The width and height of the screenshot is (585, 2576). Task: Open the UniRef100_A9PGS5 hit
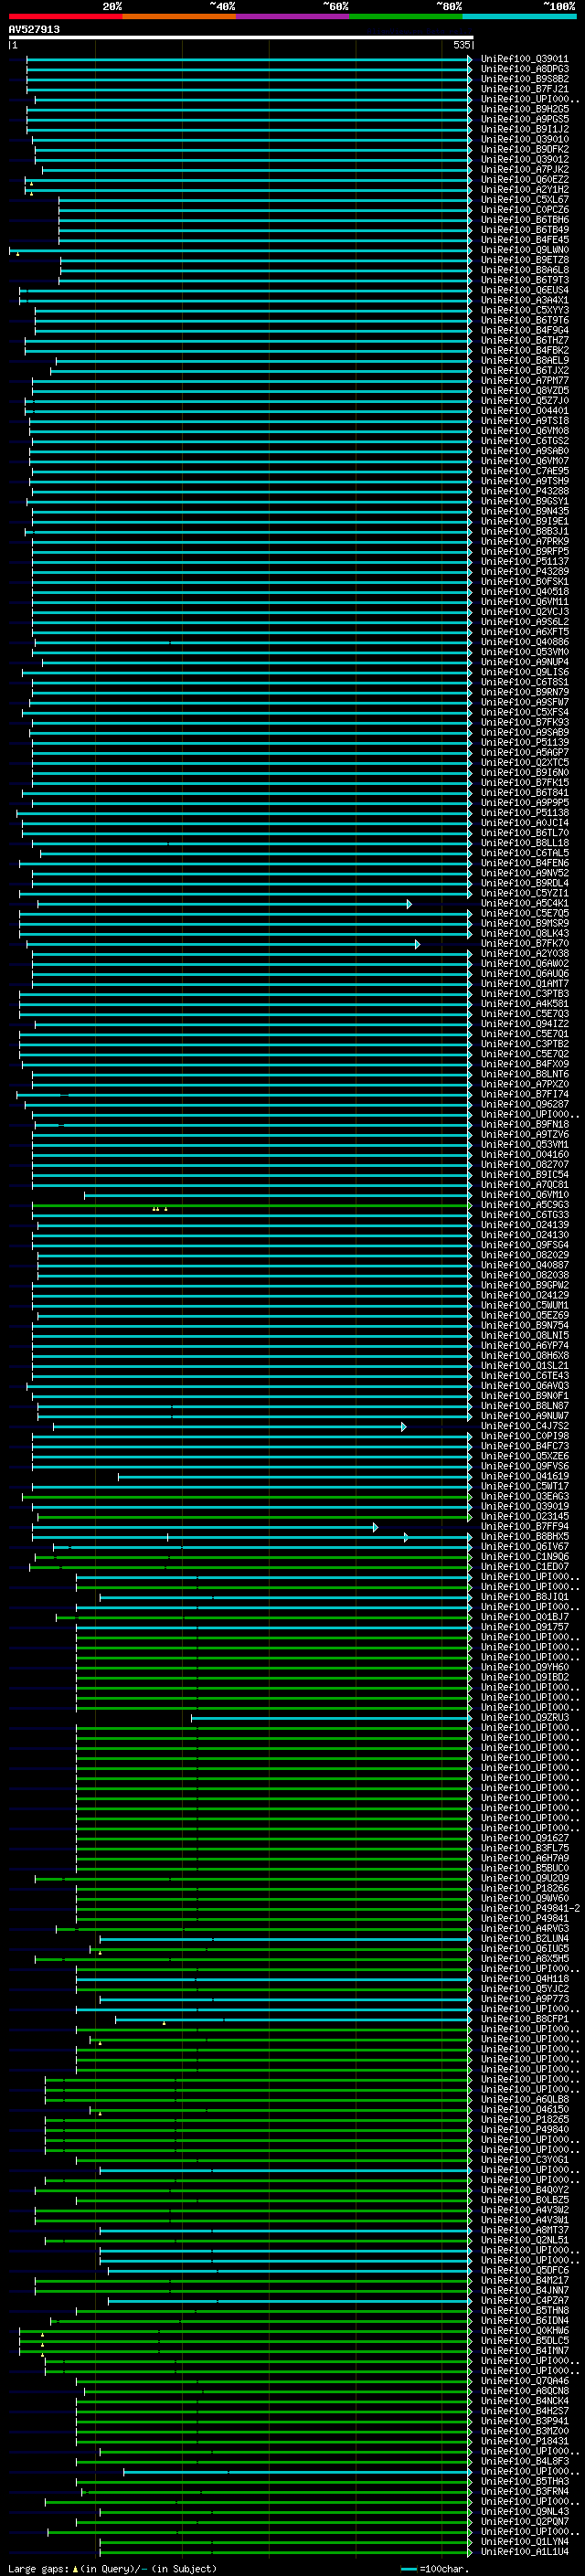(x=525, y=119)
